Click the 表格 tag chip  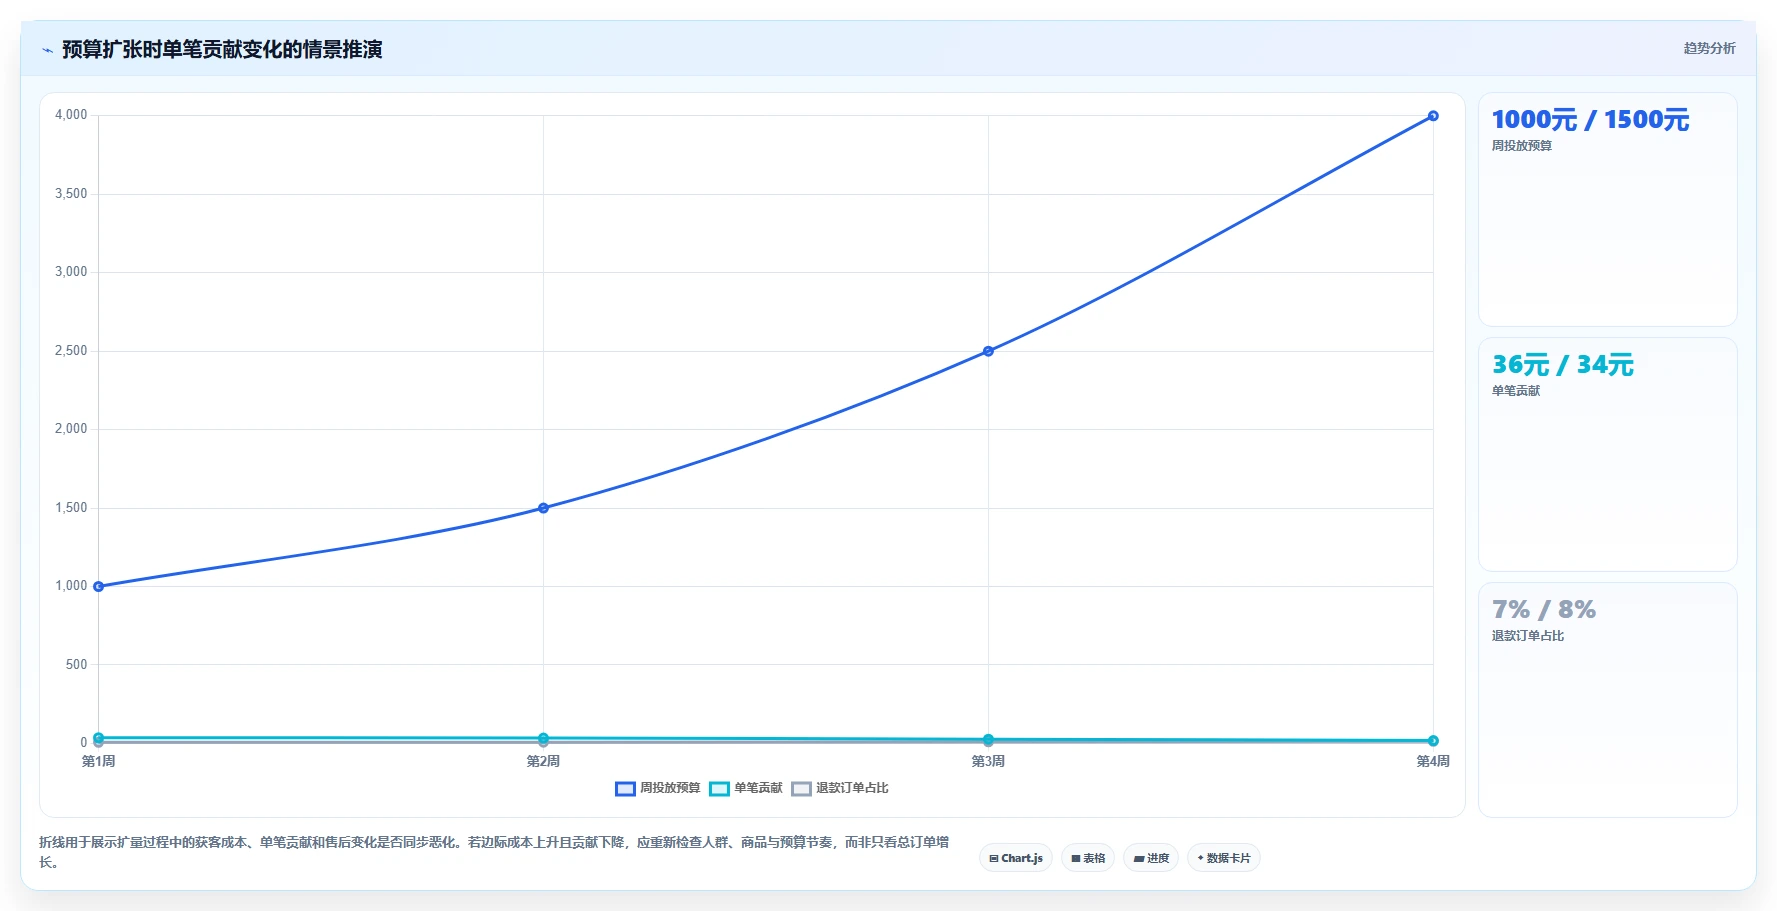click(1088, 858)
